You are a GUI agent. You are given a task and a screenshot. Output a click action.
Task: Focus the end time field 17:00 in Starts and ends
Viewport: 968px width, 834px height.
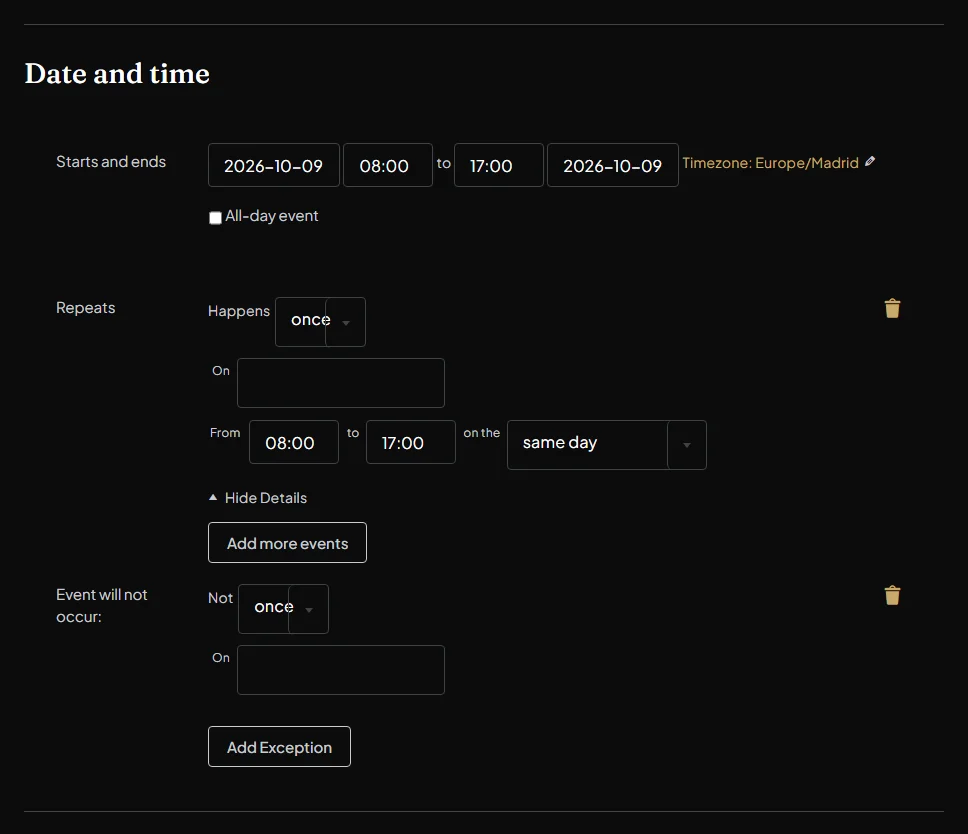click(x=499, y=165)
